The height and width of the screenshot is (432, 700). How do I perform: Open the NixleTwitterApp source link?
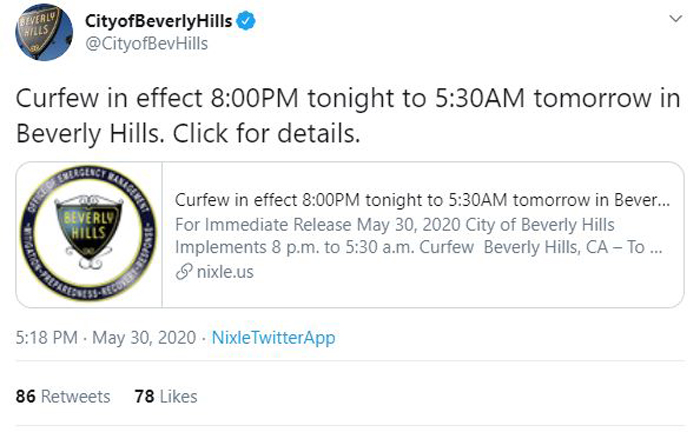273,338
